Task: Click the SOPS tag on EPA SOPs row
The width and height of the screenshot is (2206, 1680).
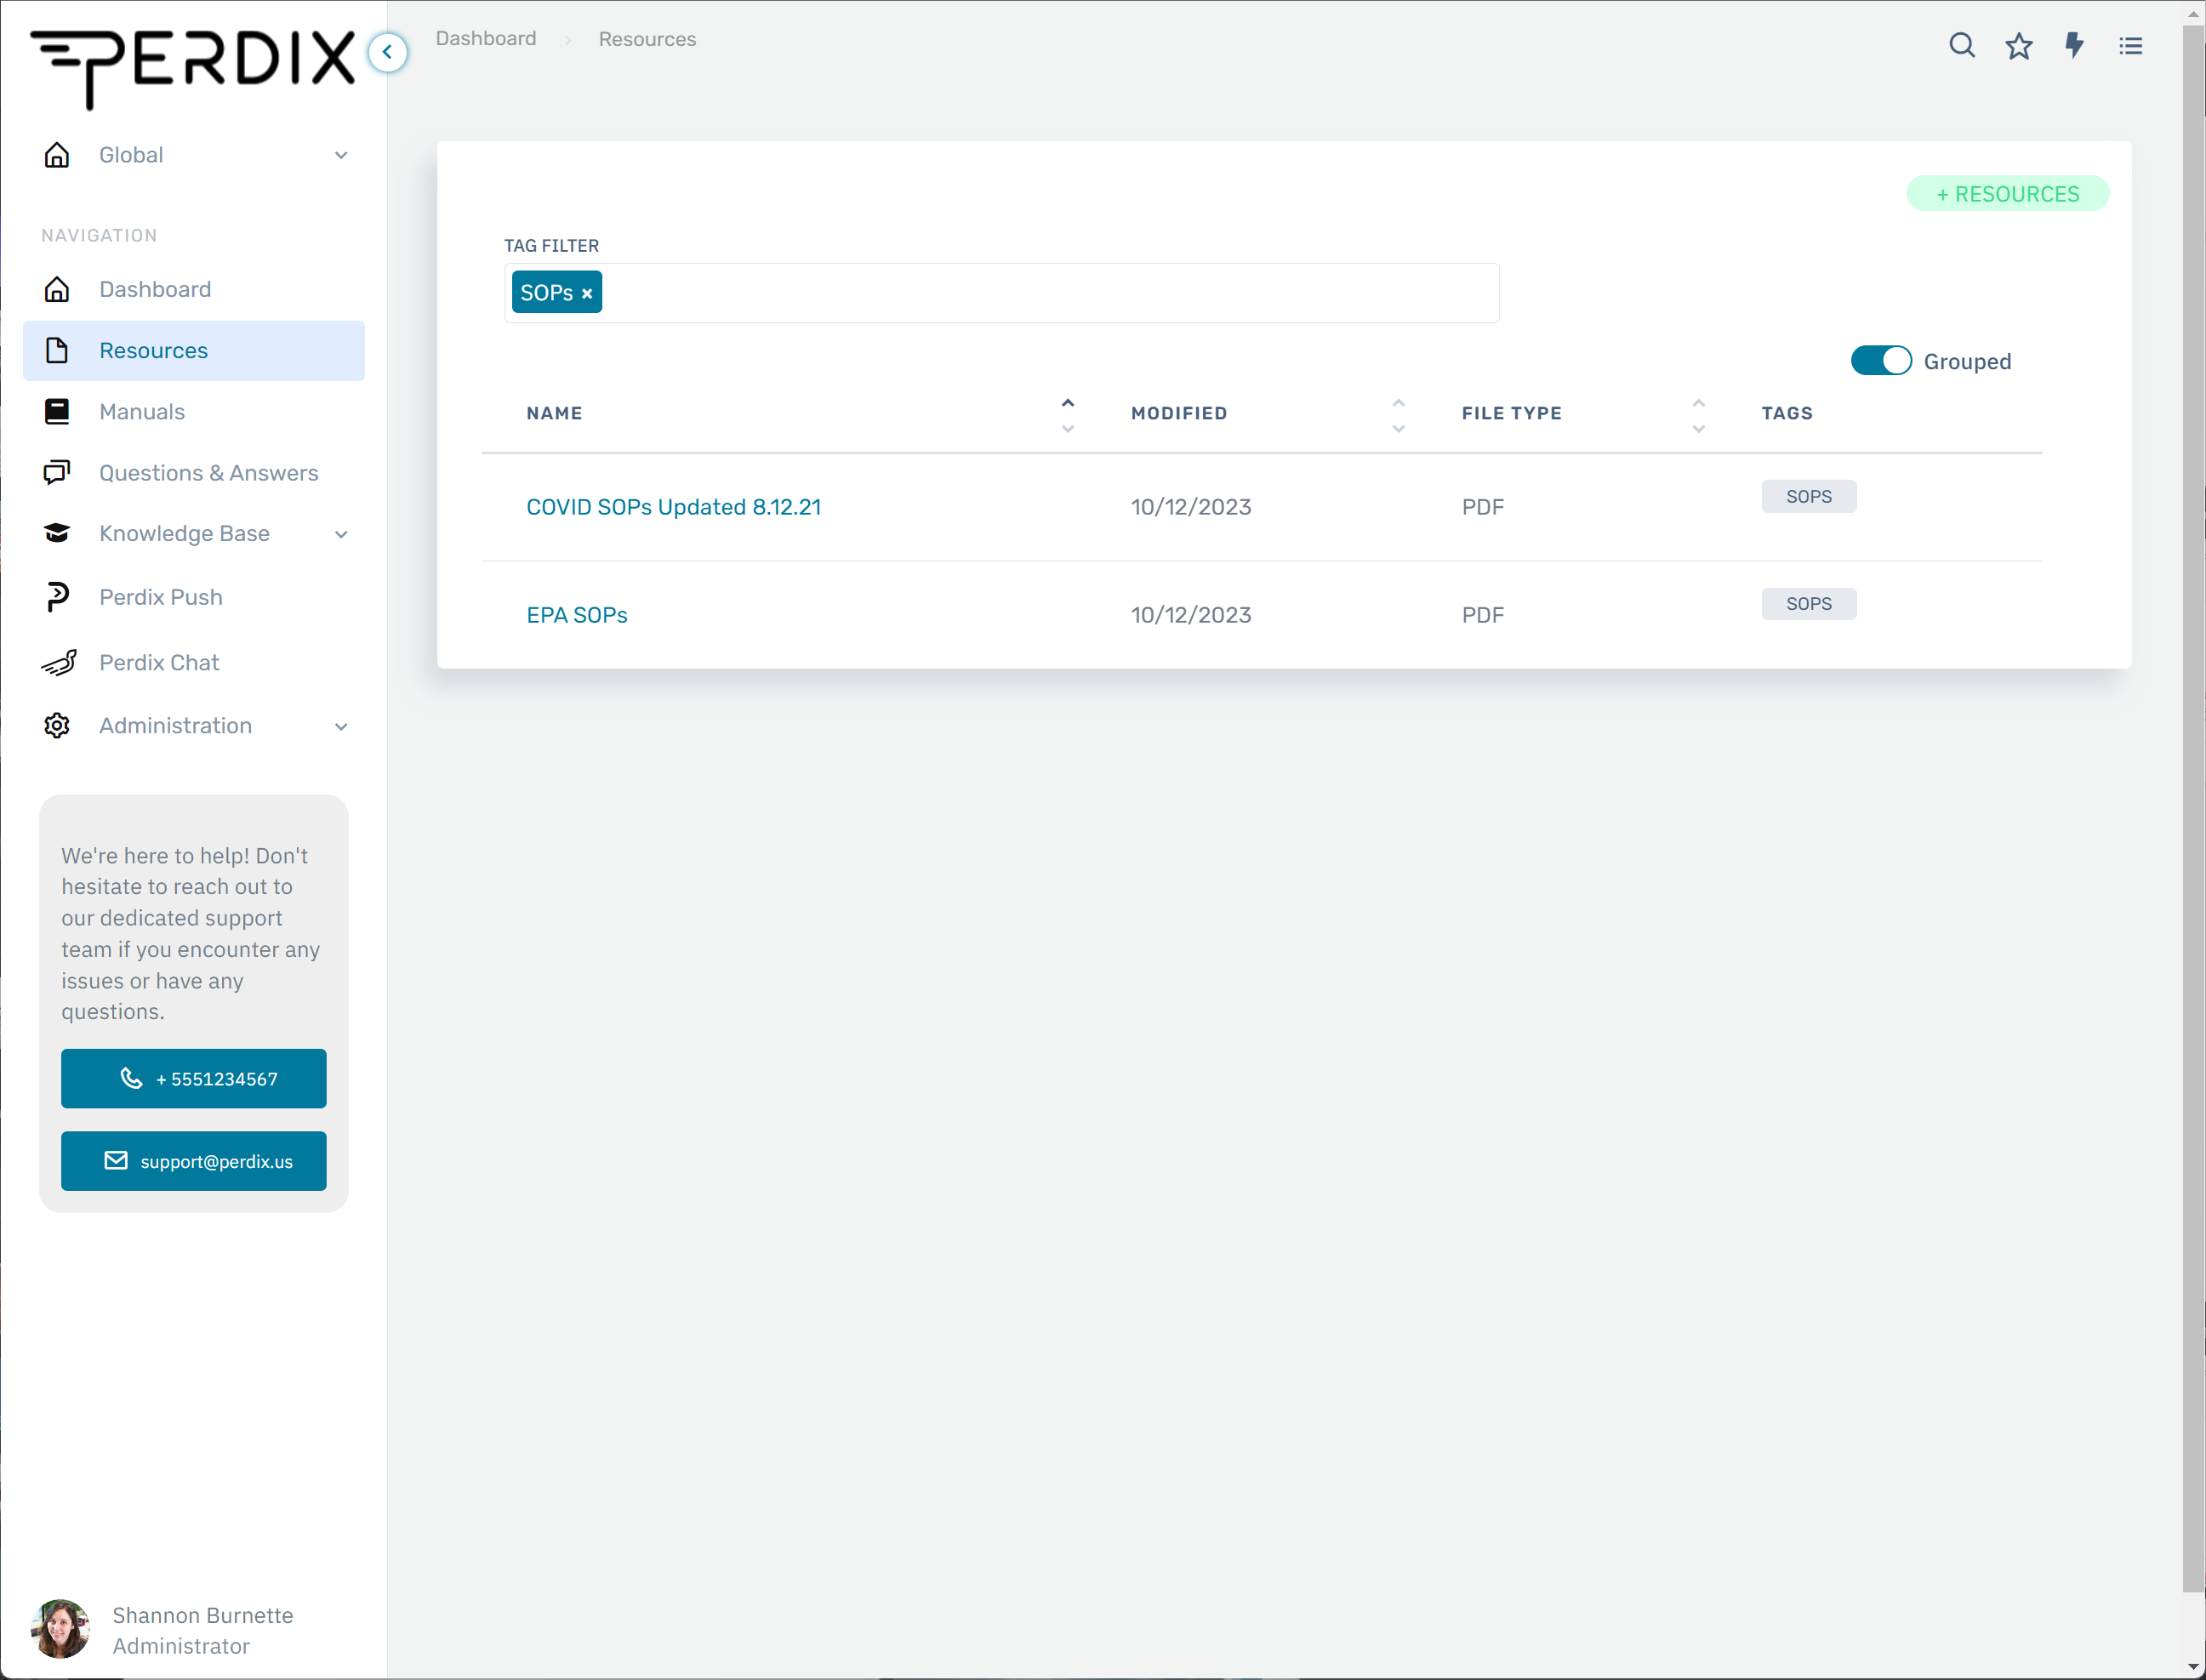Action: click(x=1808, y=604)
